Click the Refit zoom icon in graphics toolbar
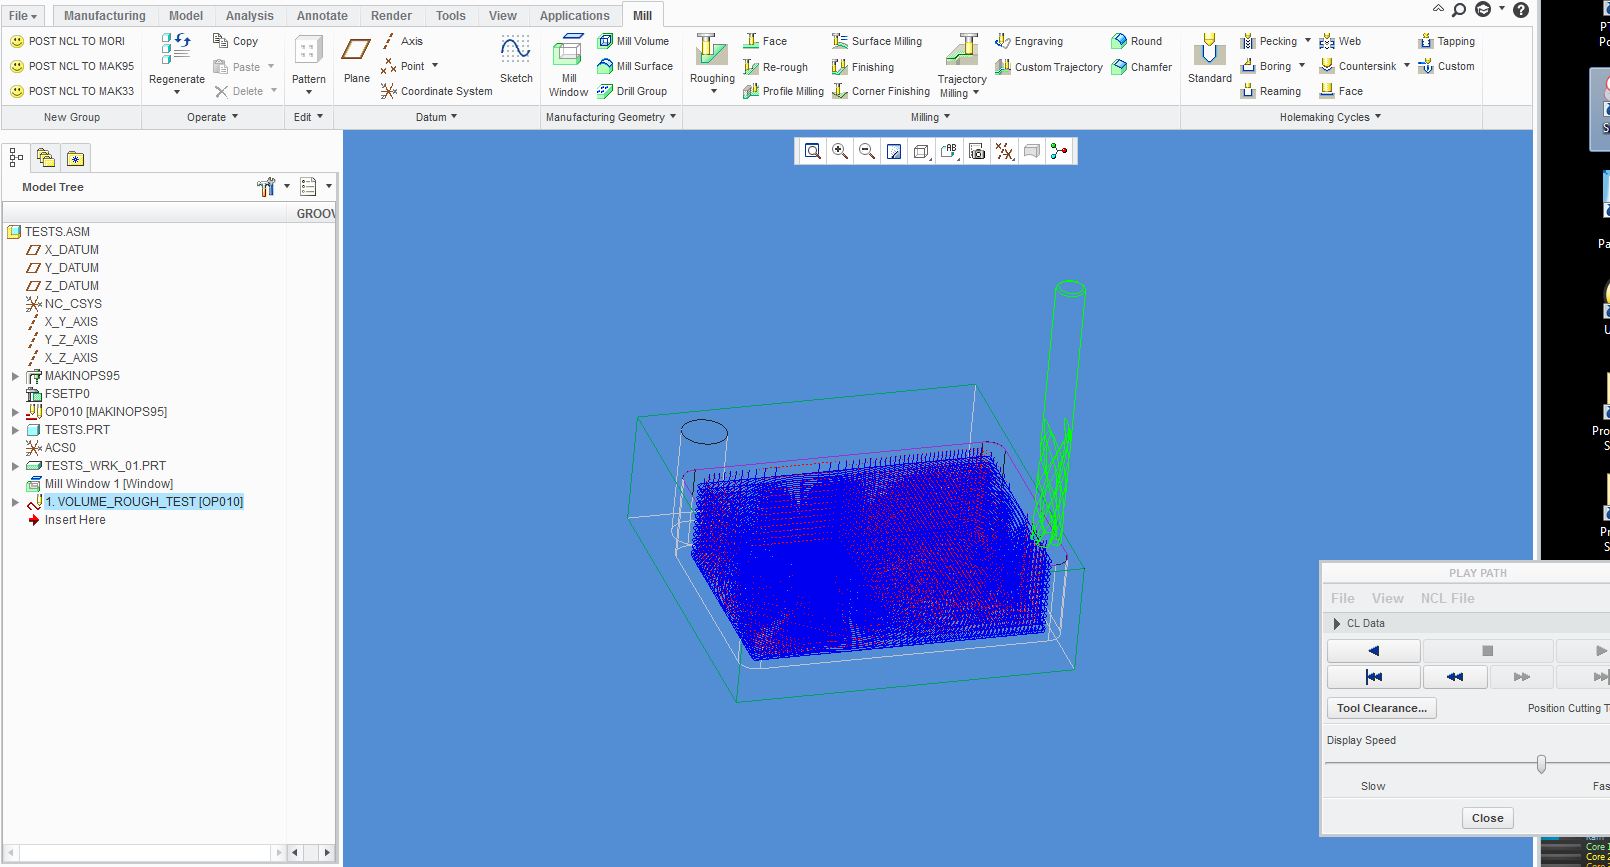 click(x=813, y=151)
